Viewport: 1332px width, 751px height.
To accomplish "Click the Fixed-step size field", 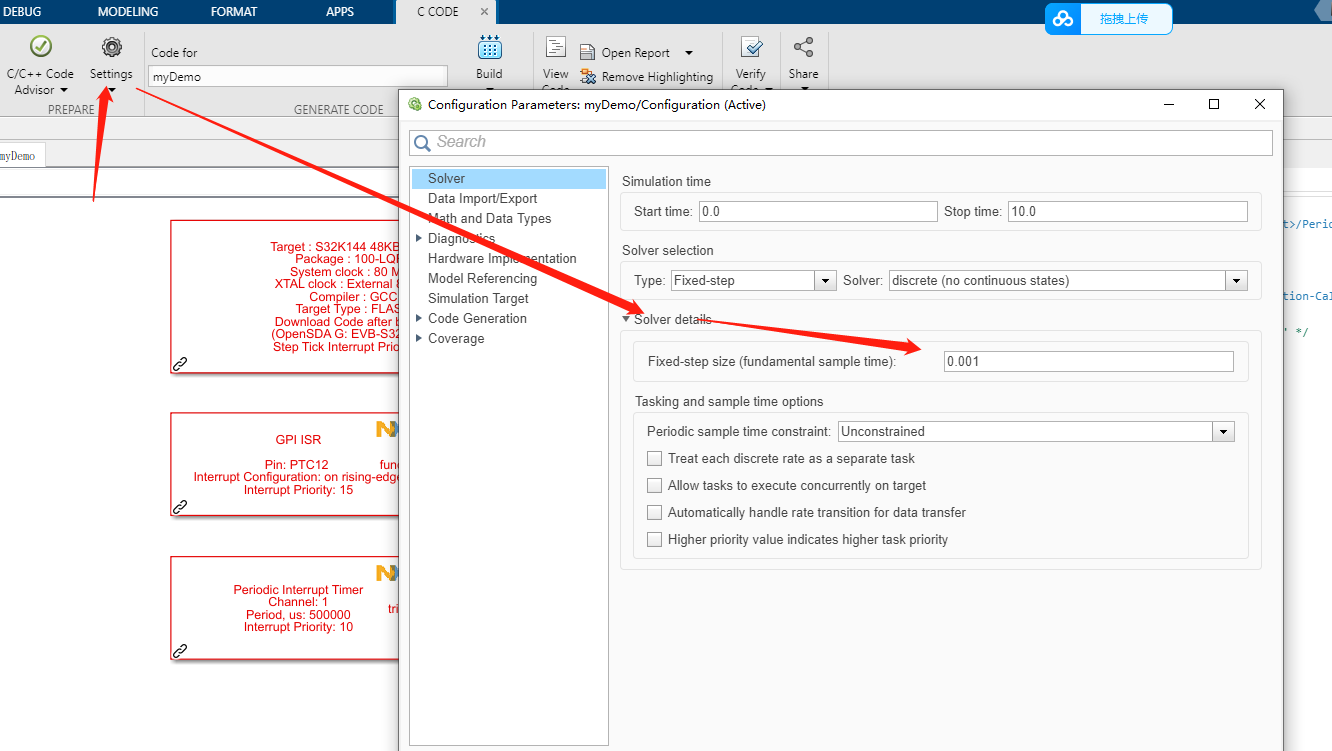I will coord(1089,361).
